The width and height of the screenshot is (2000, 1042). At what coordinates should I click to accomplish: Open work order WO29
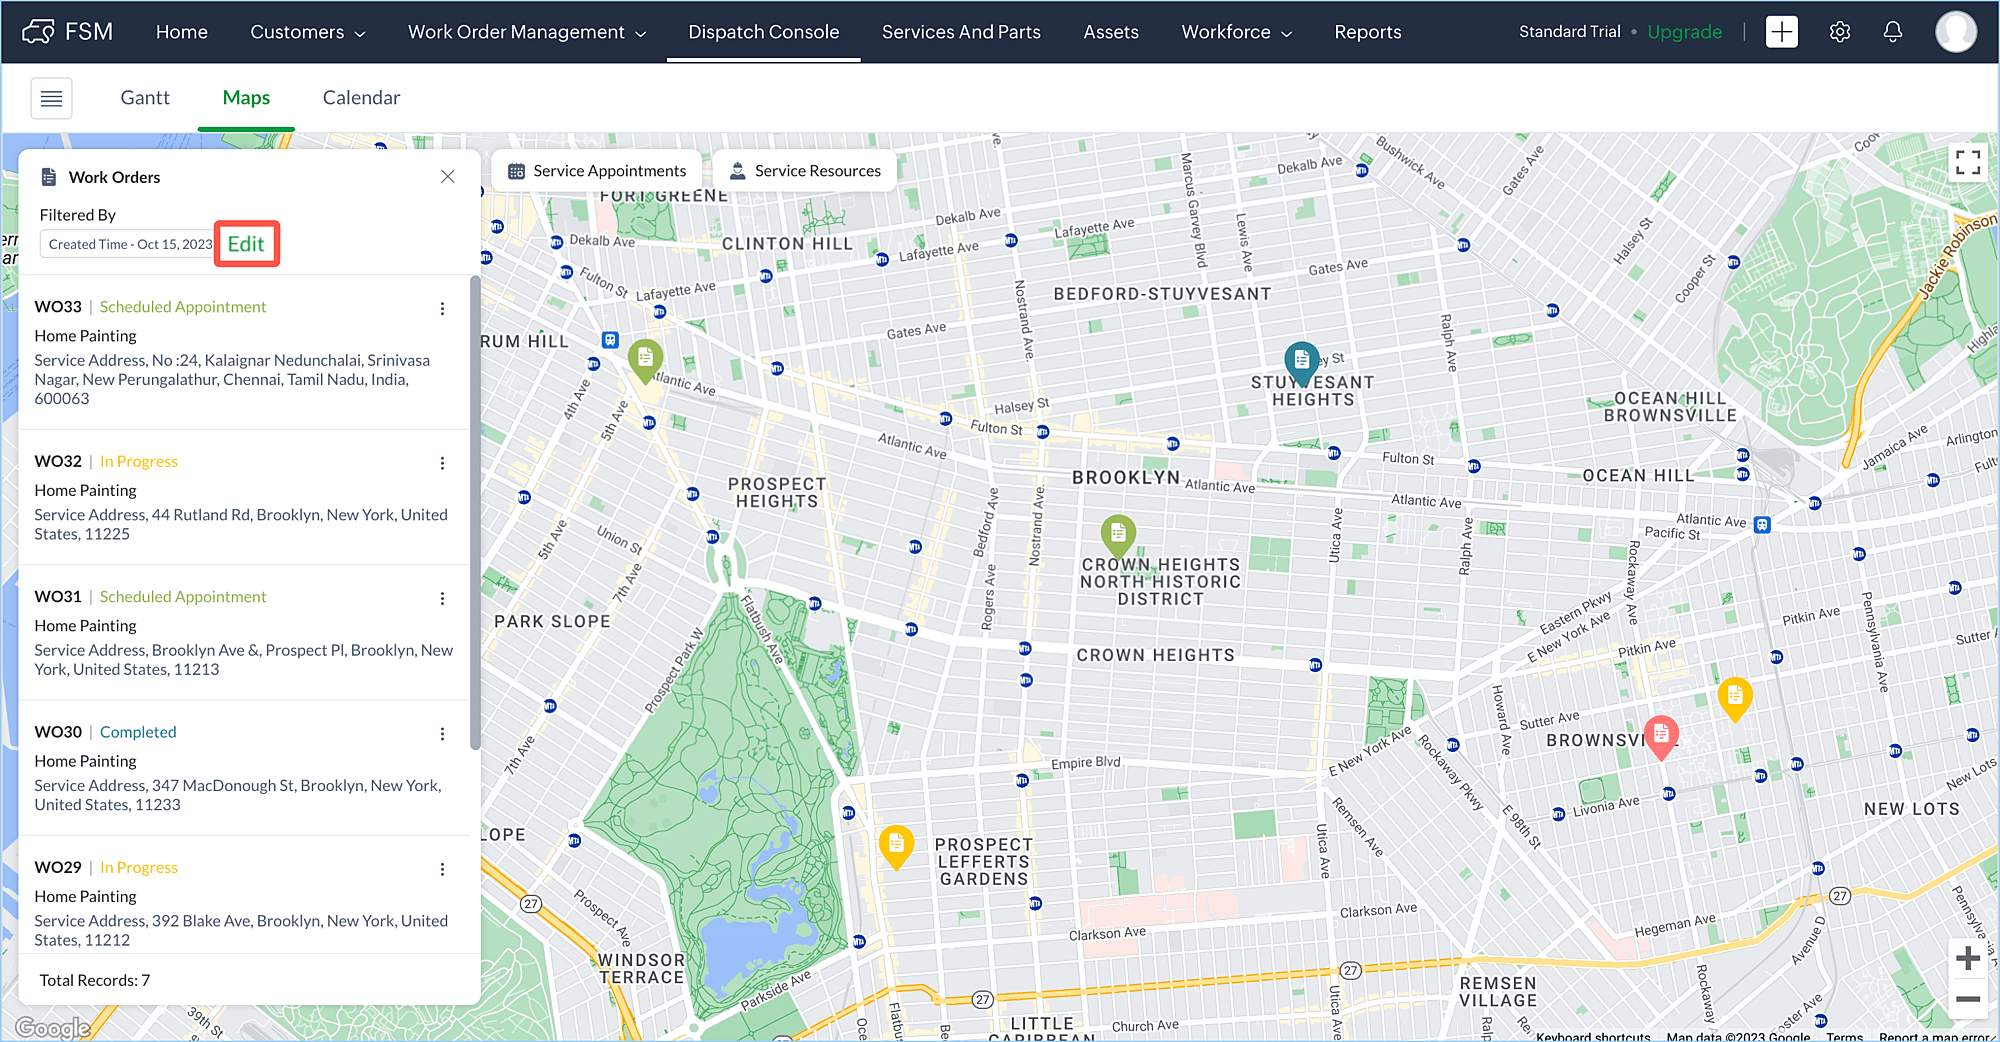point(58,868)
